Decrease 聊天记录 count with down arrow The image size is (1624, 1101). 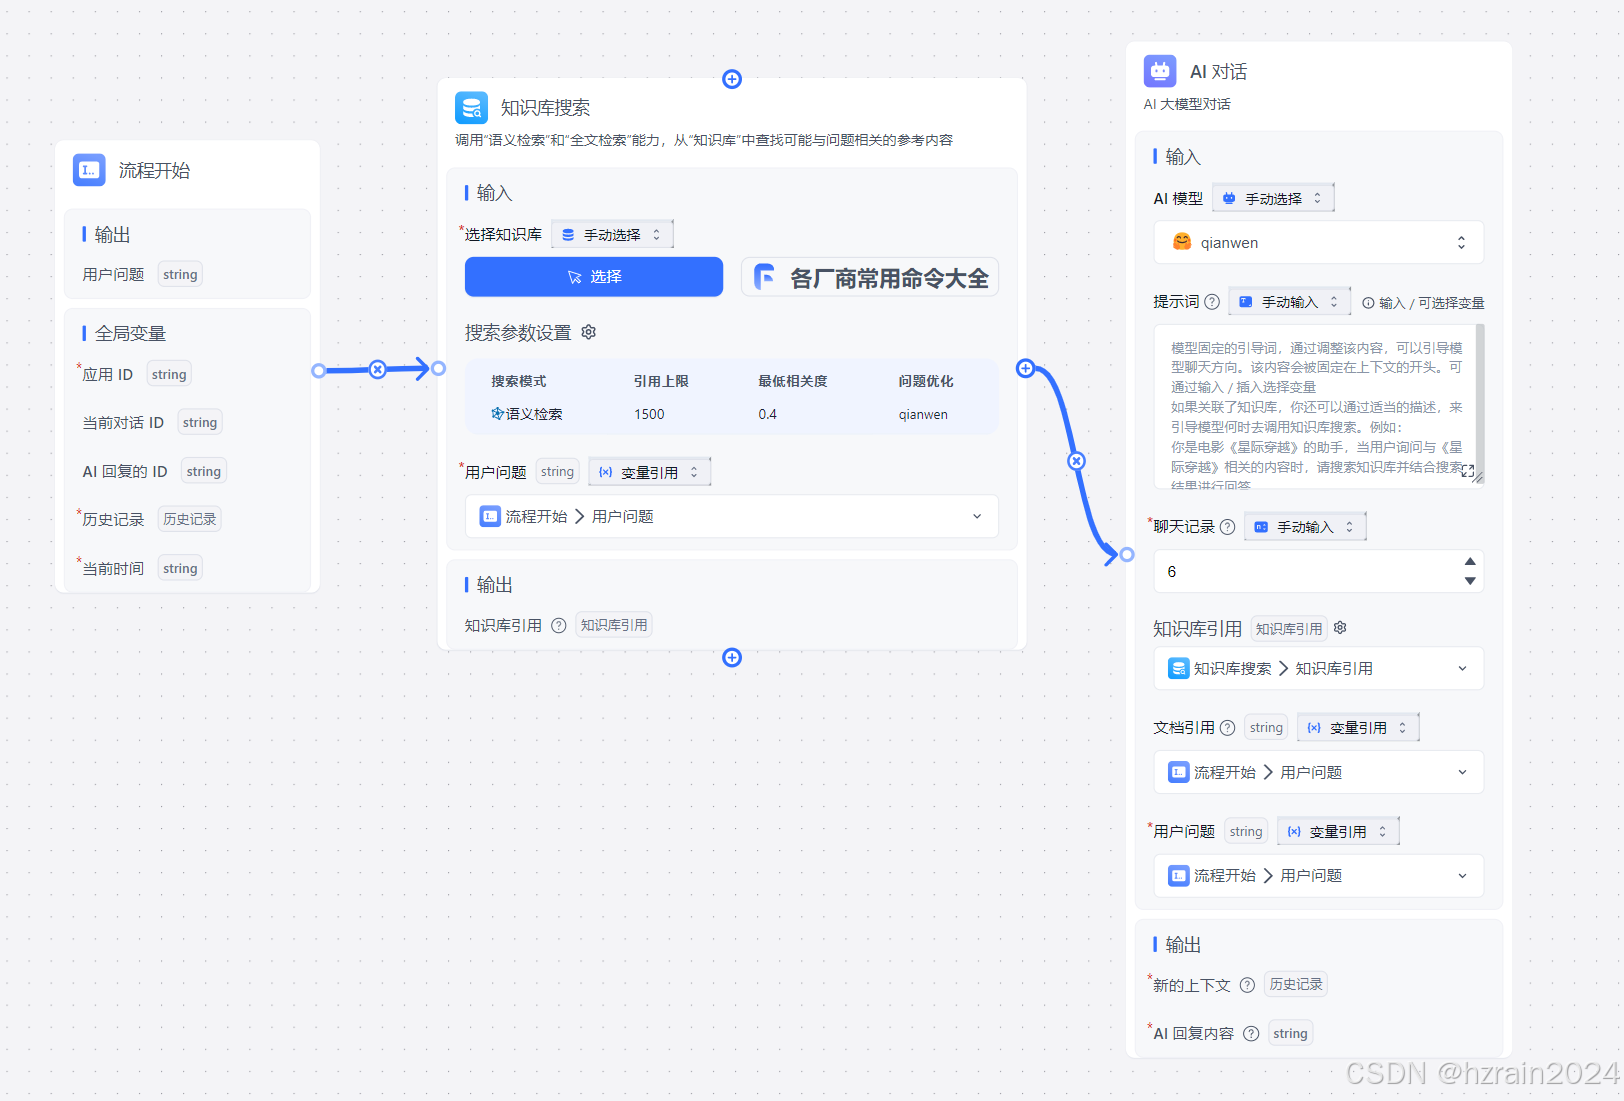point(1470,581)
